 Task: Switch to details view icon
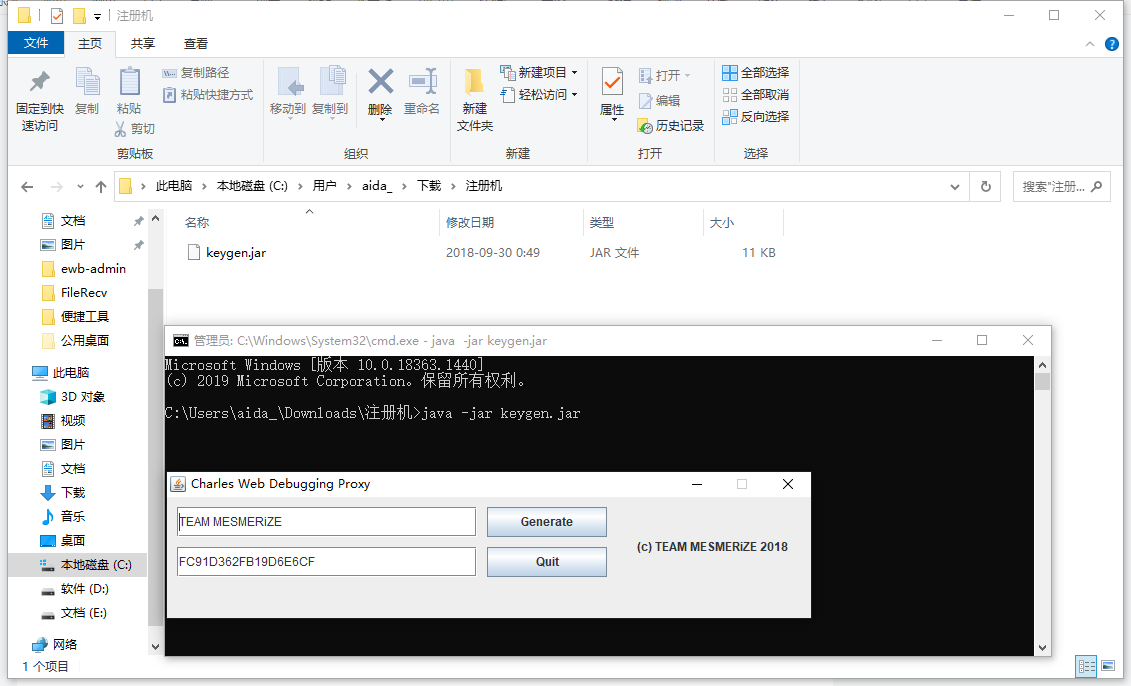1086,666
